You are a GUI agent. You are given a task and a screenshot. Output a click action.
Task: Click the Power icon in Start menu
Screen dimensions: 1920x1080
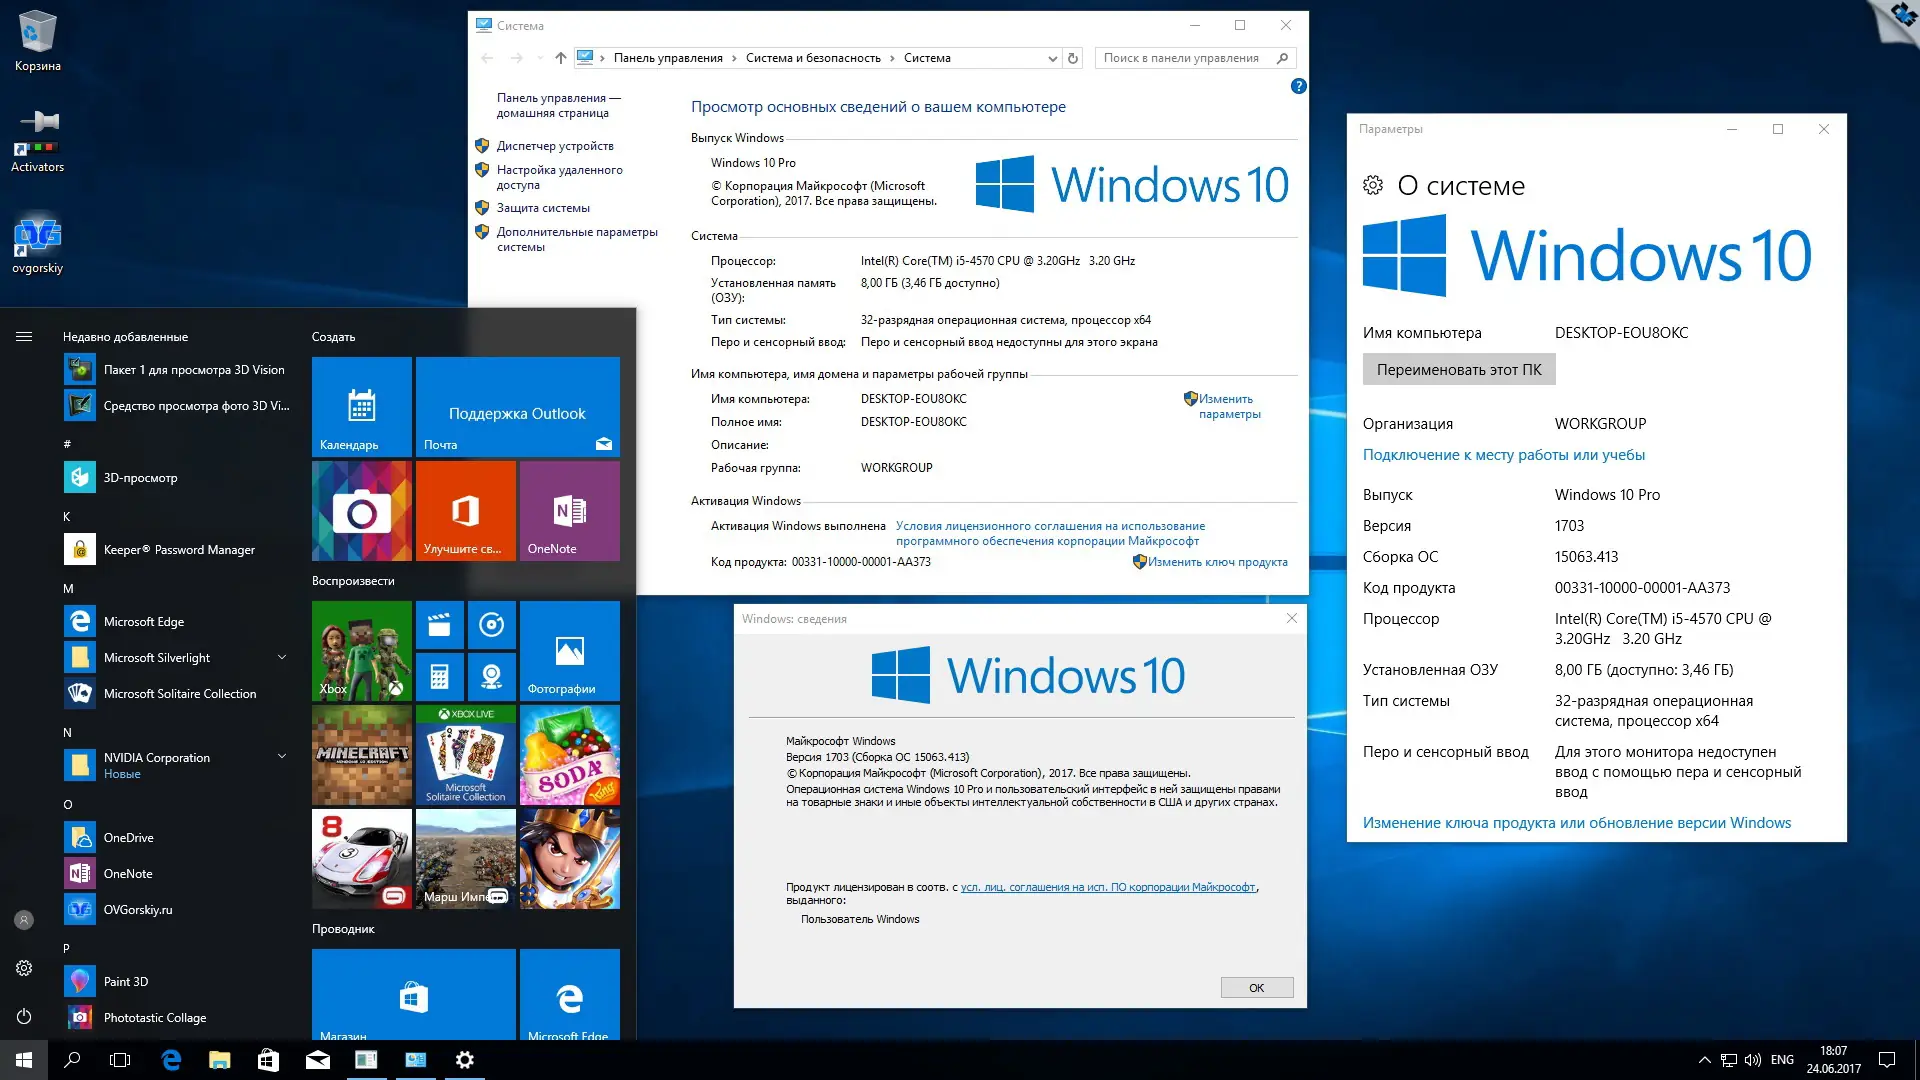pos(24,1016)
